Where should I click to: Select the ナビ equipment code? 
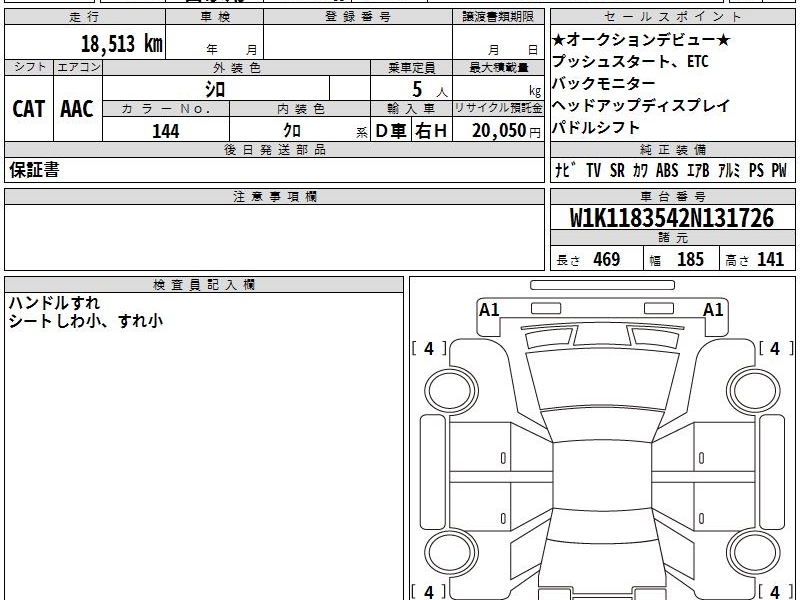(x=565, y=170)
